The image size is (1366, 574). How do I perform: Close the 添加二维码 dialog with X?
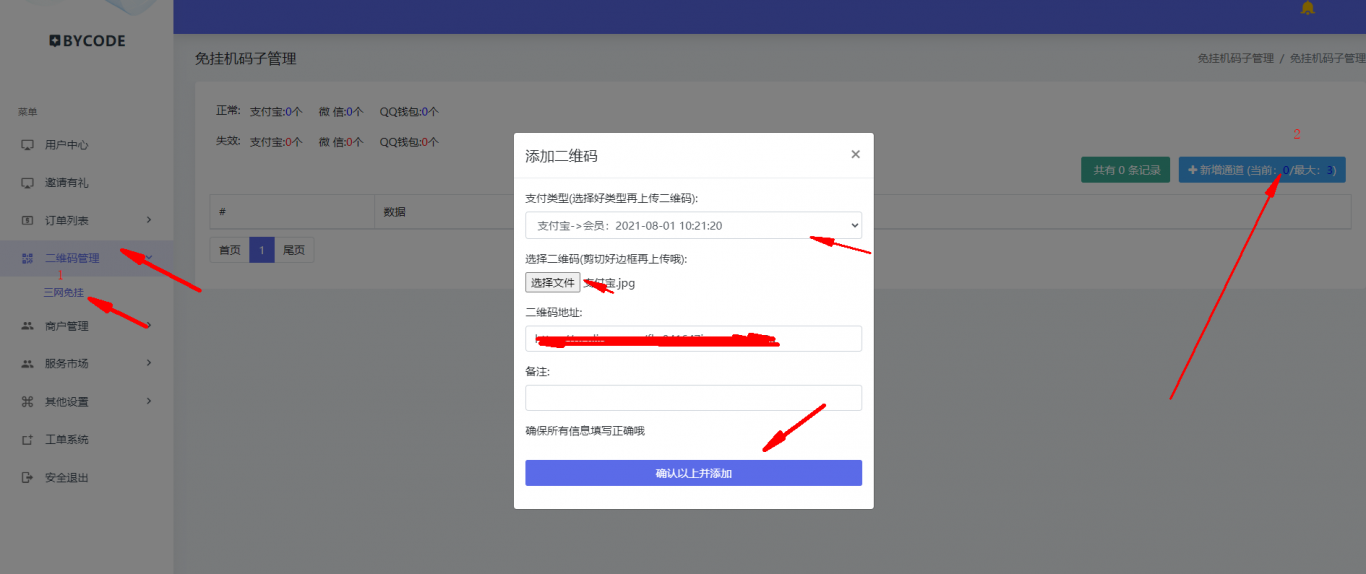pyautogui.click(x=855, y=155)
